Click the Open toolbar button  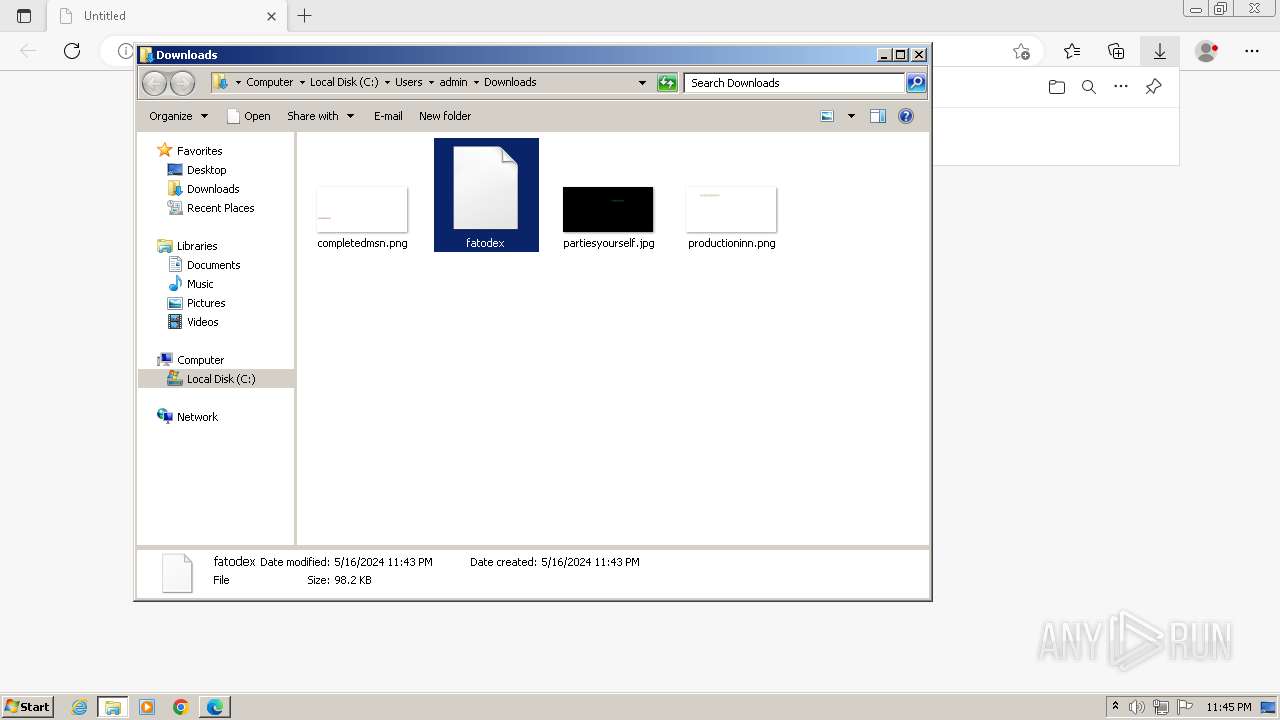coord(249,116)
